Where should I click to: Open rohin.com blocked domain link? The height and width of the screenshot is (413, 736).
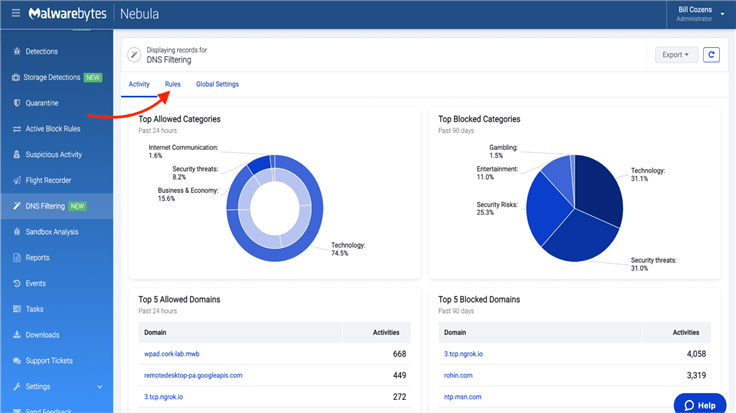458,375
